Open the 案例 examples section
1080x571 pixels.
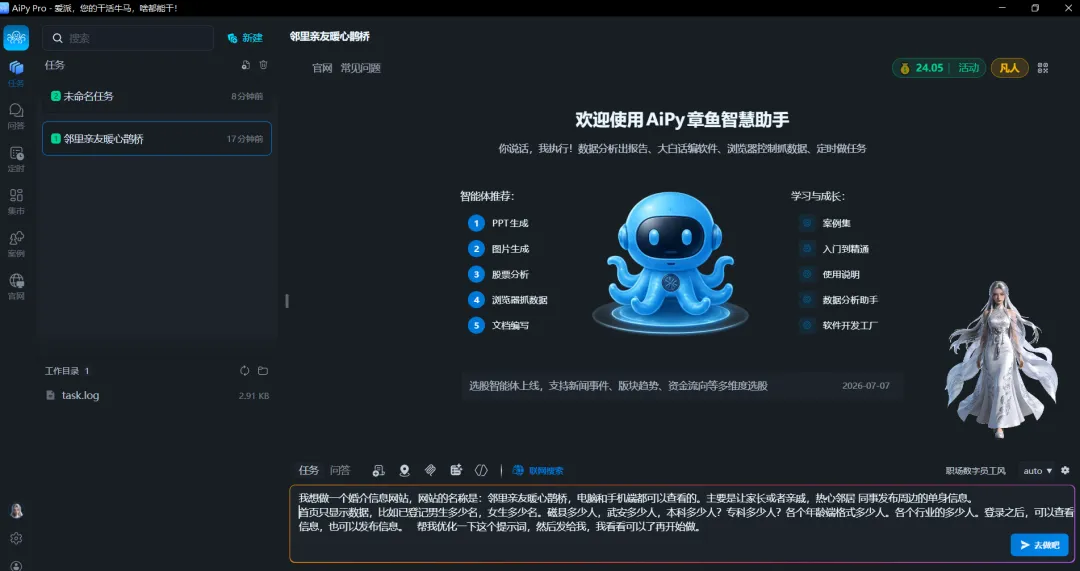pyautogui.click(x=16, y=244)
